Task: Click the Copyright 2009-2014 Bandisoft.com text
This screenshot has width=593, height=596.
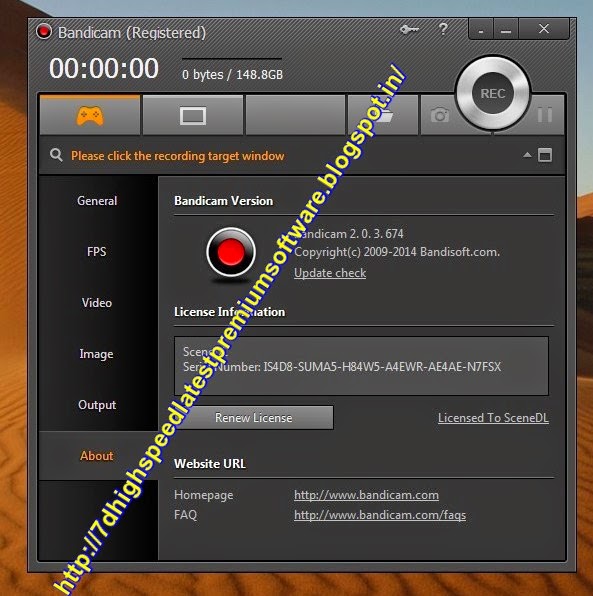Action: pos(397,252)
